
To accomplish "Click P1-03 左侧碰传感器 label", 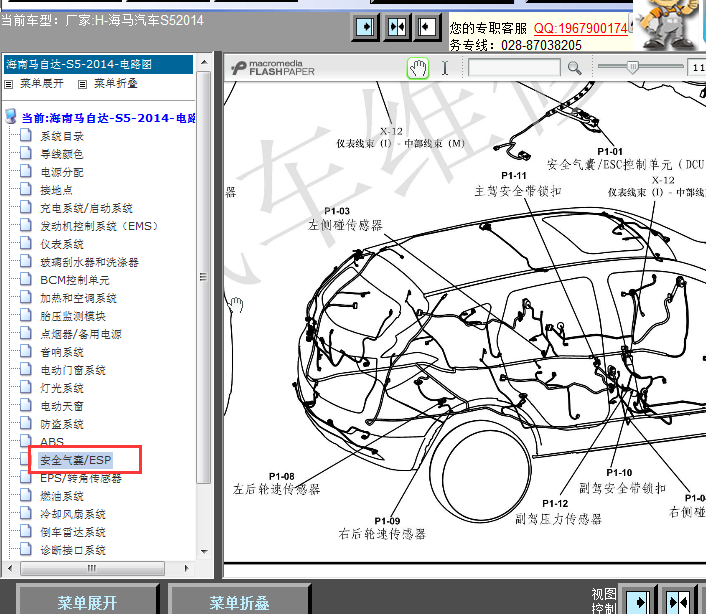I will 345,219.
